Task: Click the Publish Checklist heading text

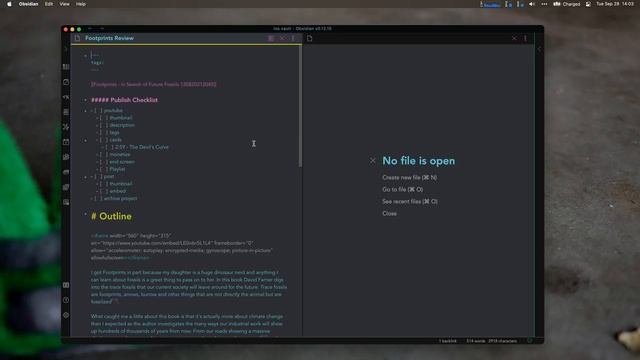Action: [134, 100]
